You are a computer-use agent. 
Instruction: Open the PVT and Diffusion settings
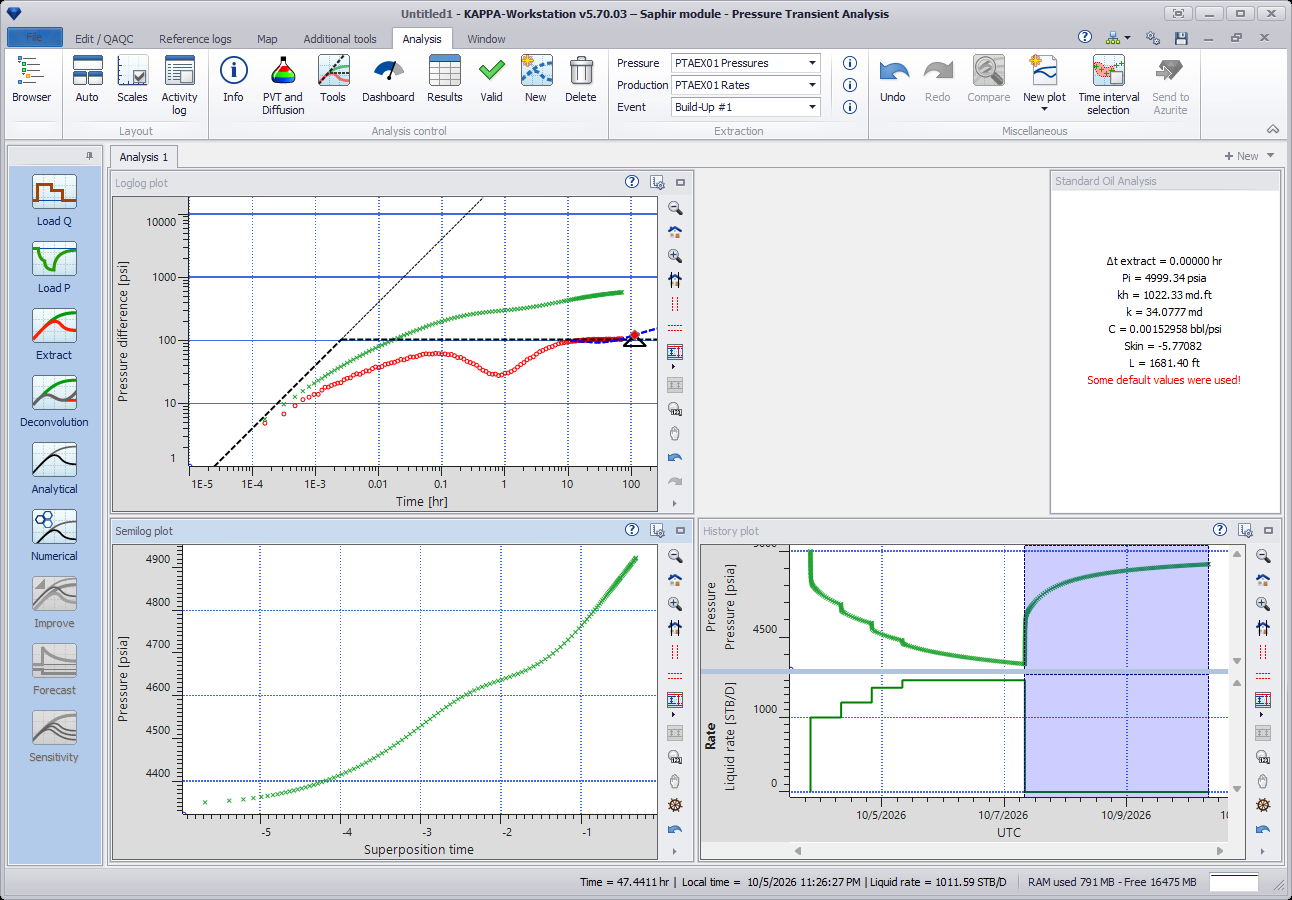coord(283,85)
